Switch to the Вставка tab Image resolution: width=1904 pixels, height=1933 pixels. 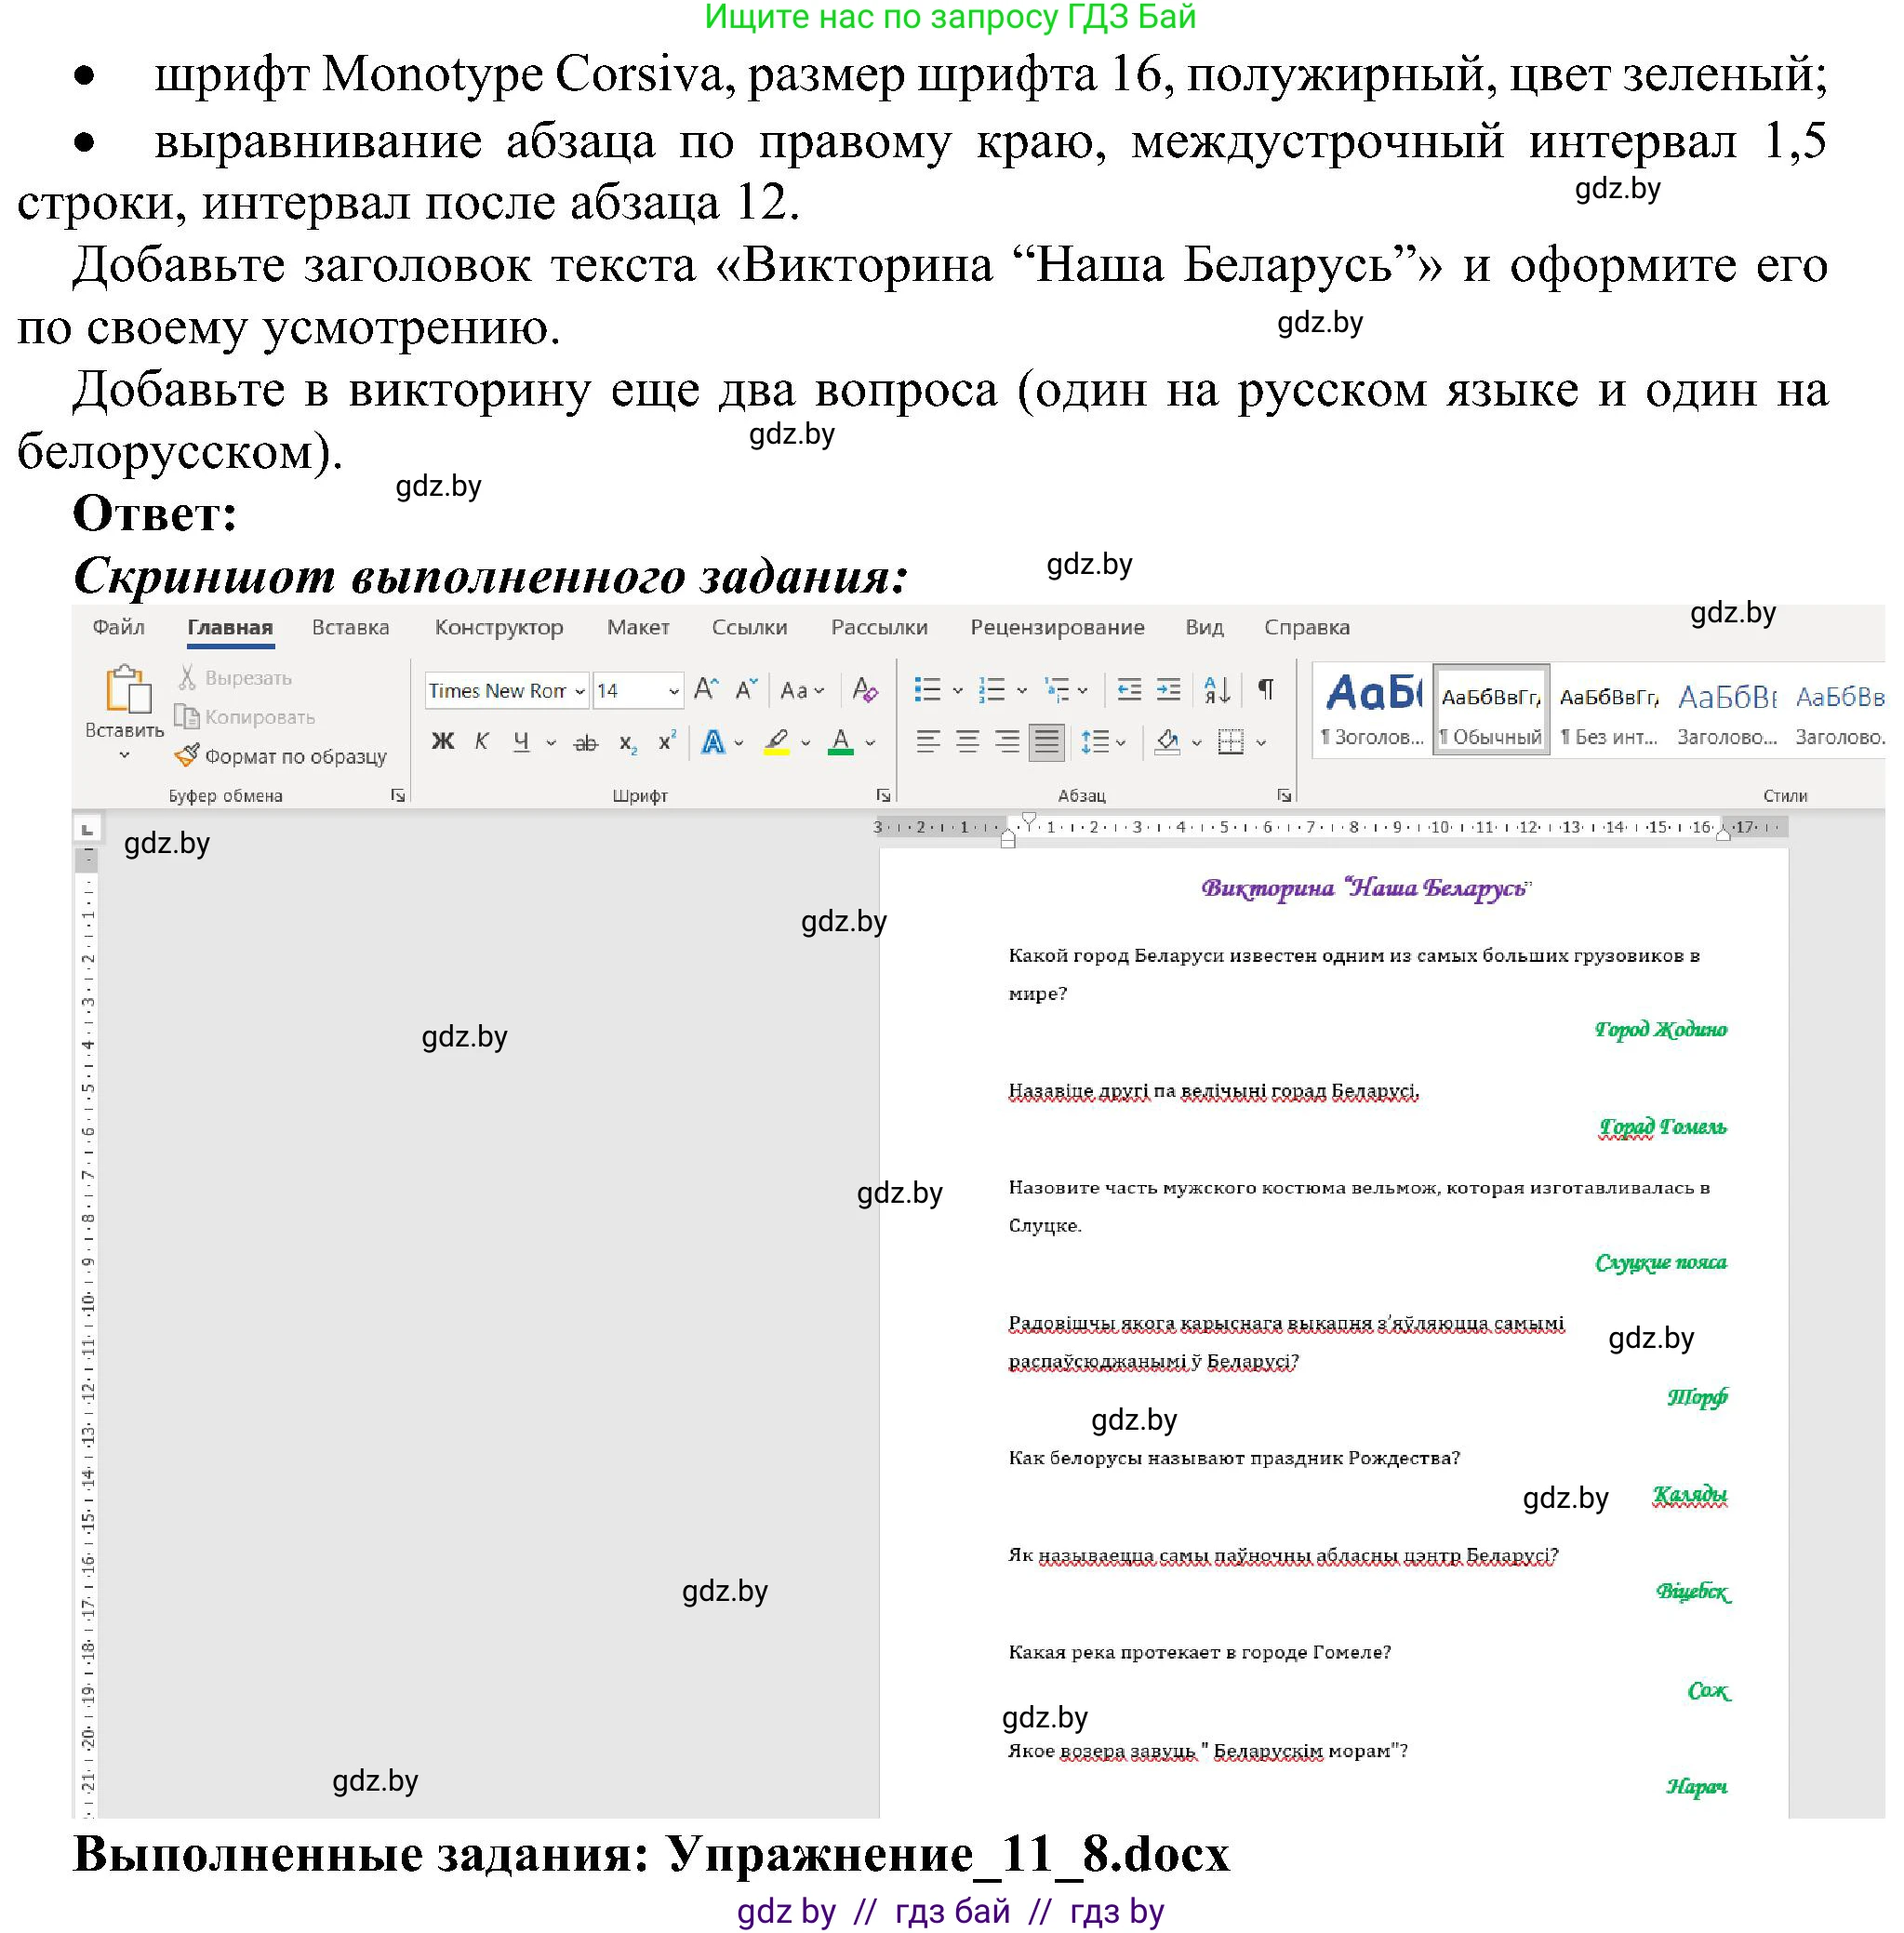coord(350,627)
